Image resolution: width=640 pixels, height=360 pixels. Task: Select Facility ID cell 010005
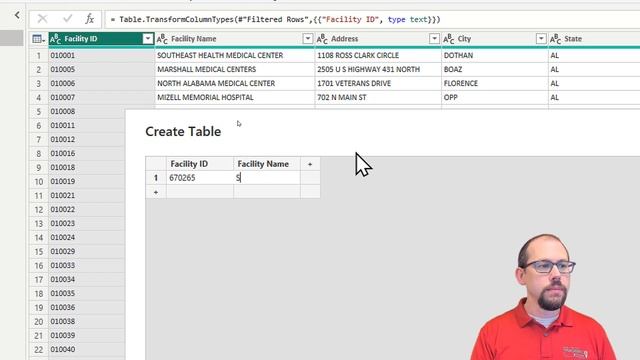[101, 69]
